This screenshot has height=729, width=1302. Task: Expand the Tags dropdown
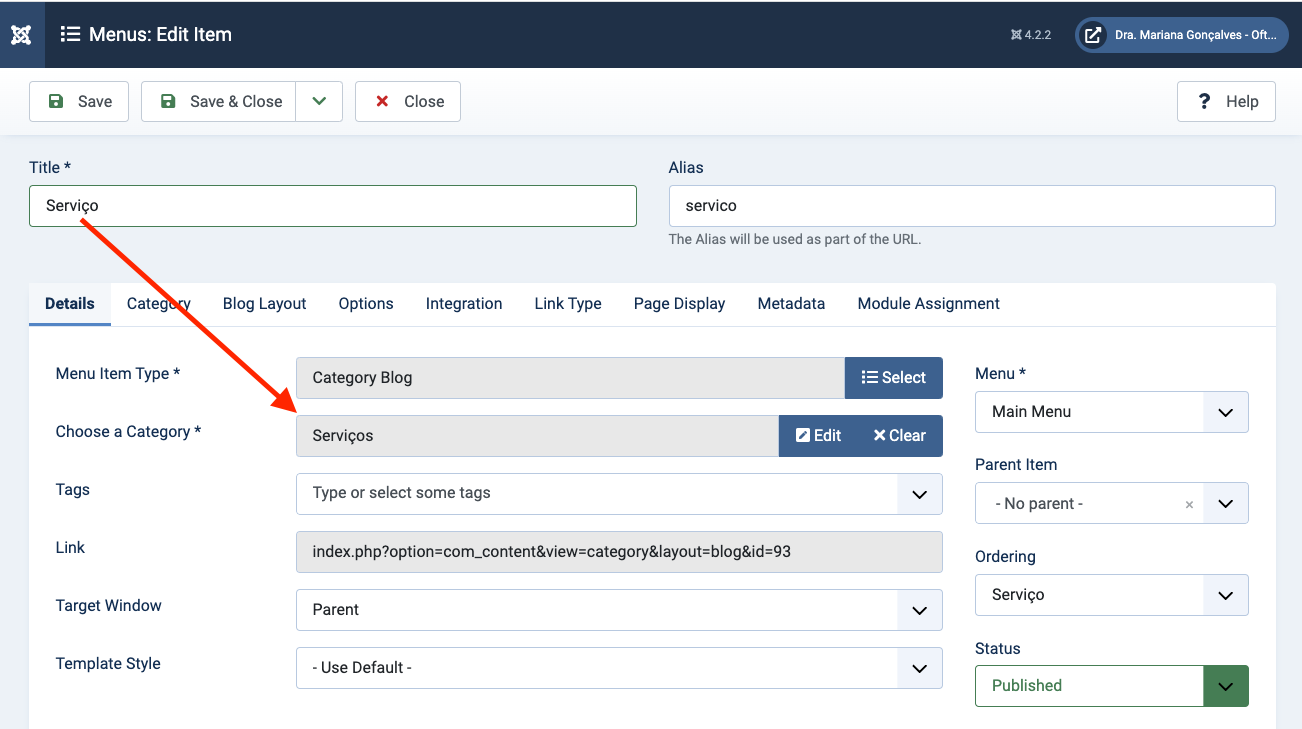(x=919, y=493)
